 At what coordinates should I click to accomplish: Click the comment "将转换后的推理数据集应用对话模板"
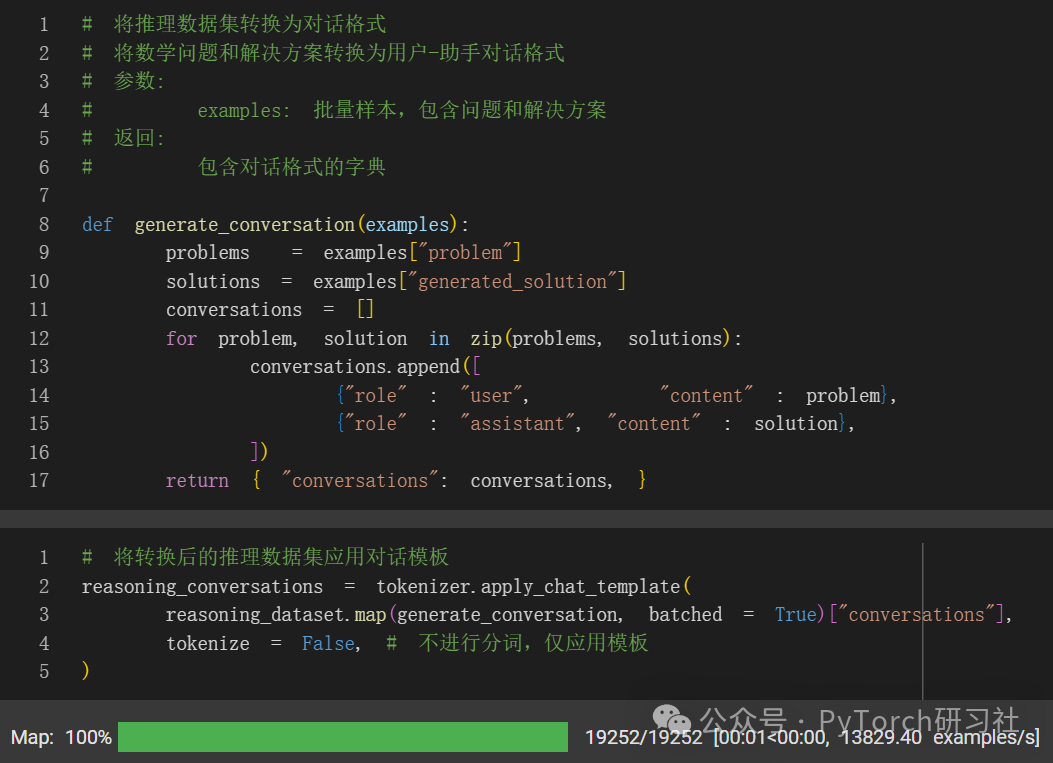(281, 557)
